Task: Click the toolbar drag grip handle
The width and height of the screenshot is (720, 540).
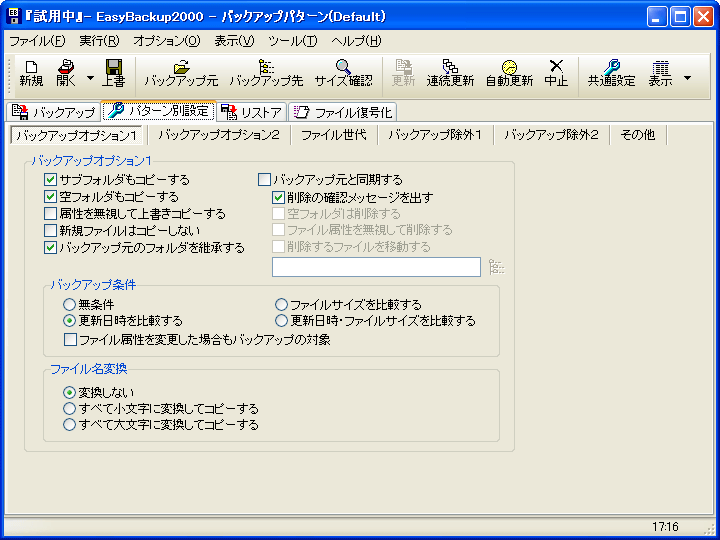Action: (x=11, y=76)
